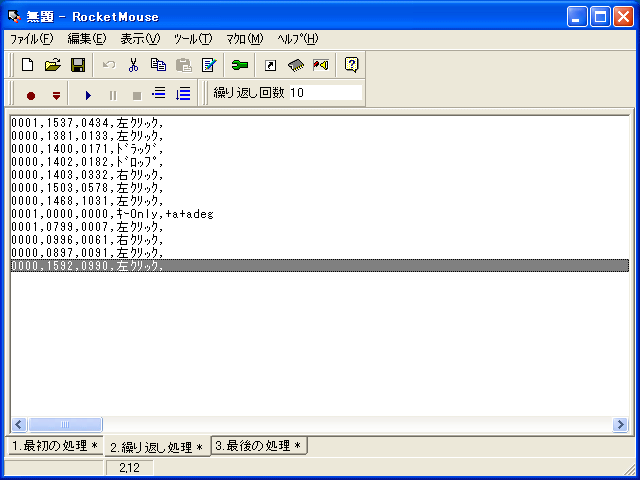The image size is (640, 480).
Task: Open the ファイル(F) menu
Action: 31,39
